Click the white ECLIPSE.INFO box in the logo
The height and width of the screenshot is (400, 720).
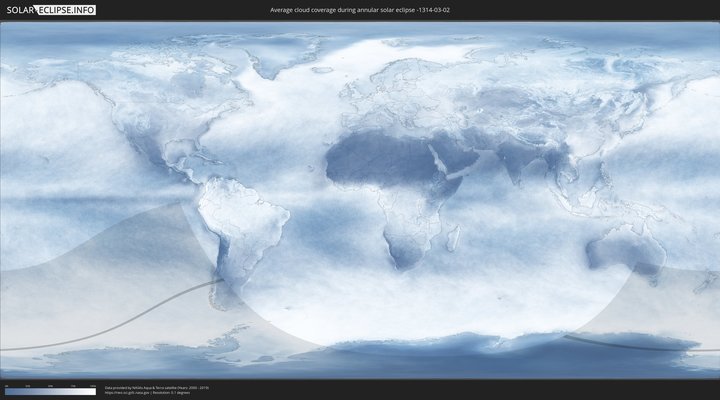[68, 9]
